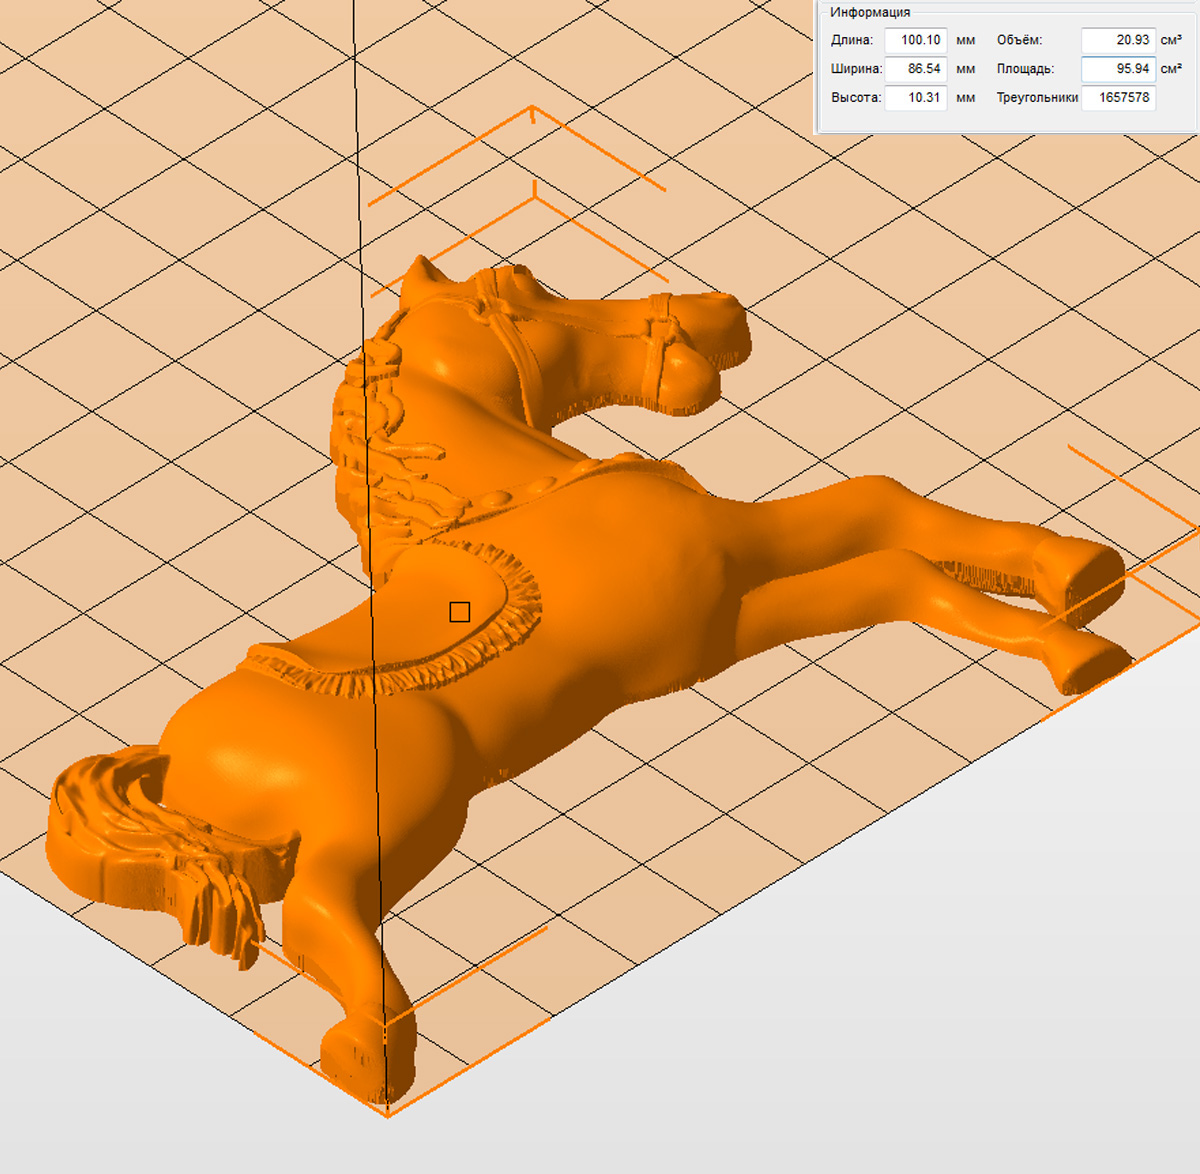1200x1174 pixels.
Task: Click the Объём value field
Action: coord(1118,40)
